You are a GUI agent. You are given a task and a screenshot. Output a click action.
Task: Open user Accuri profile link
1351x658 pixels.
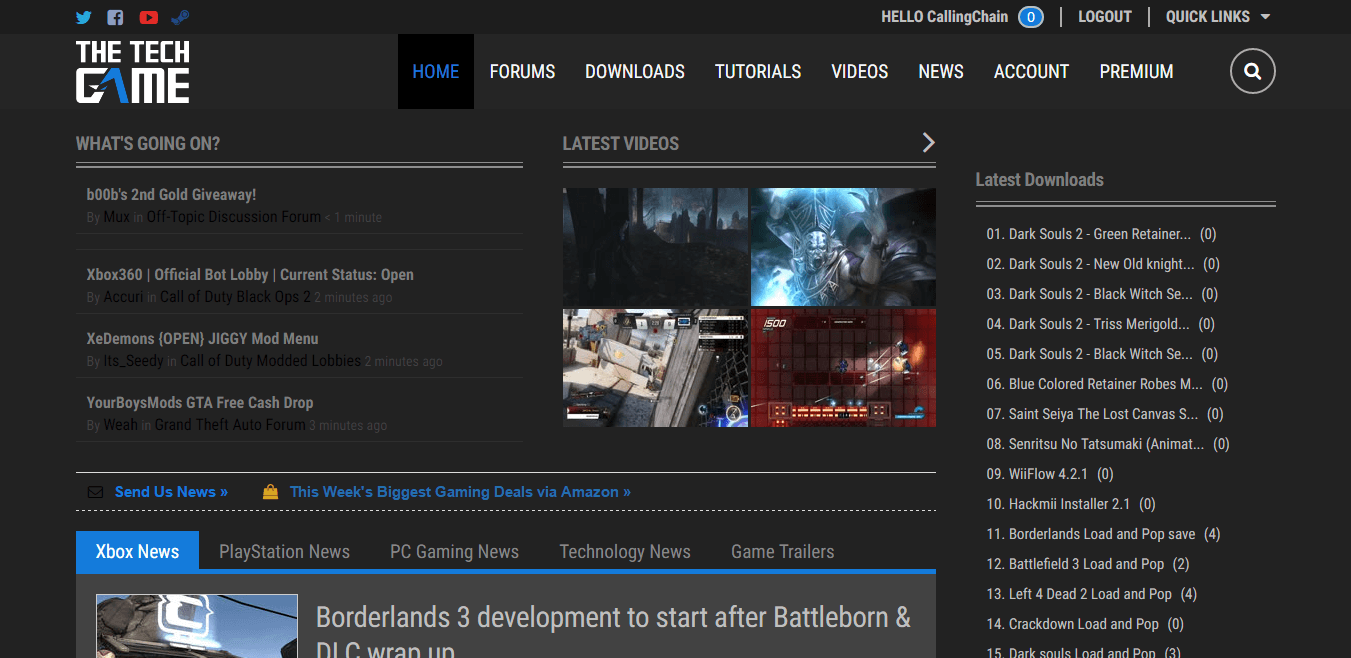(123, 297)
